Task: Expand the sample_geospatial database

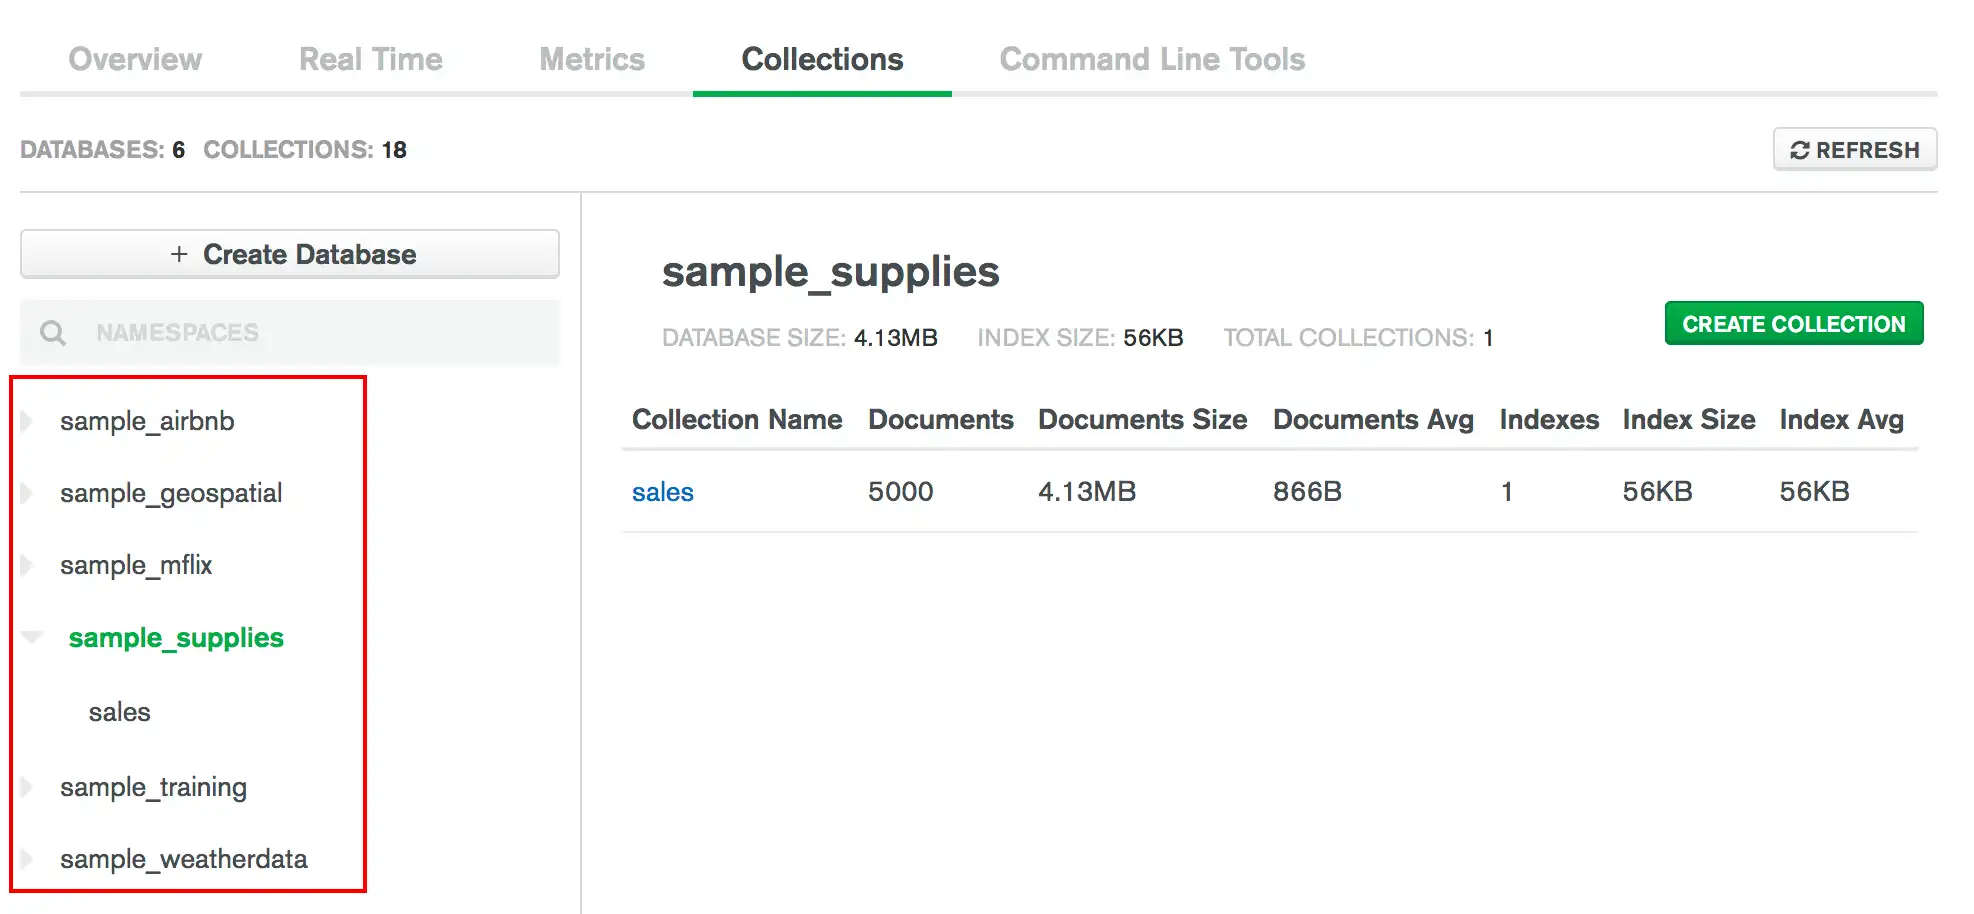Action: click(x=24, y=493)
